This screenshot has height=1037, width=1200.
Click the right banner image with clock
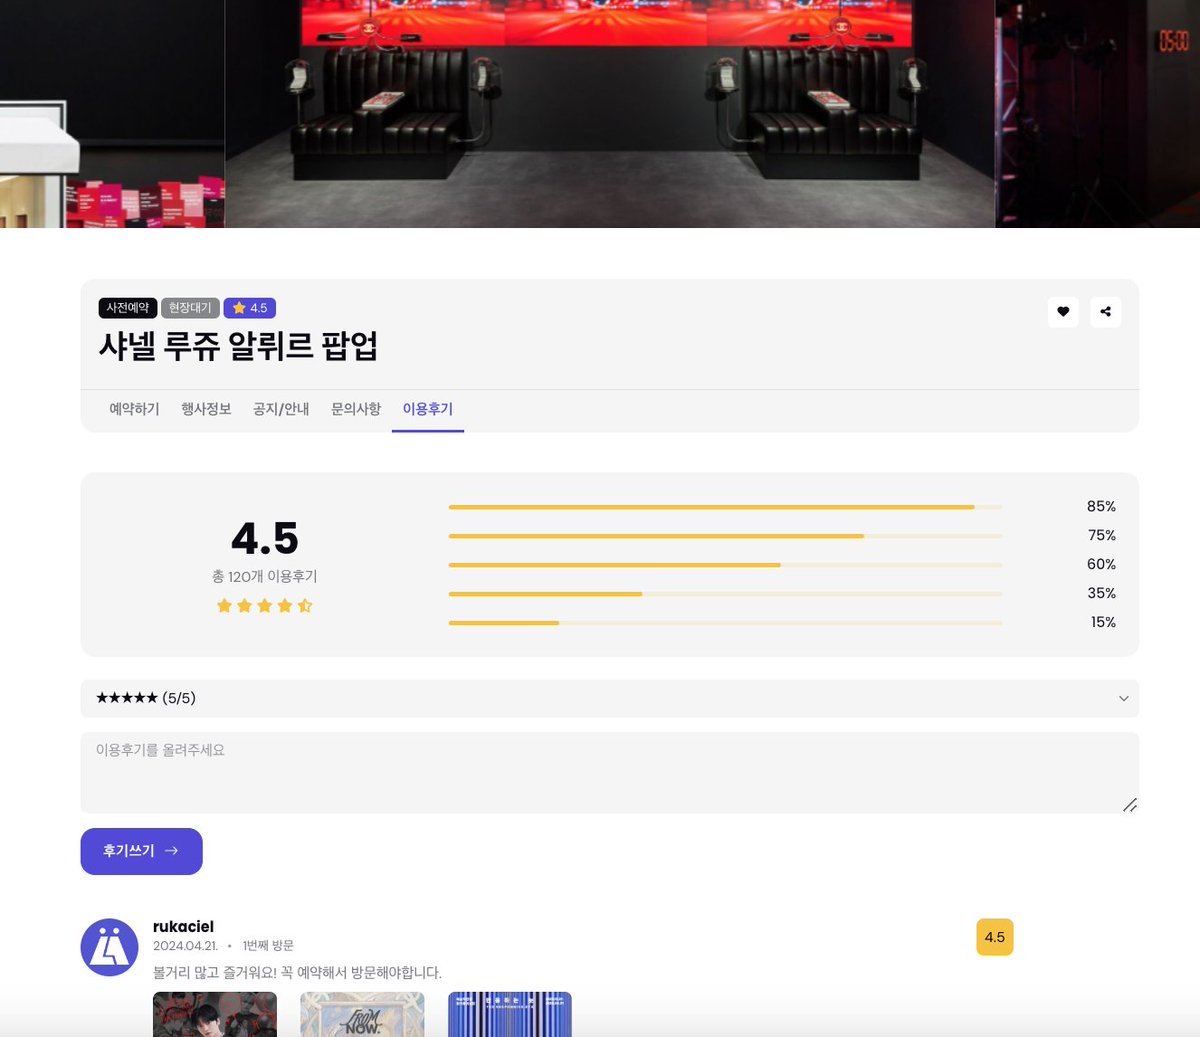point(1098,114)
